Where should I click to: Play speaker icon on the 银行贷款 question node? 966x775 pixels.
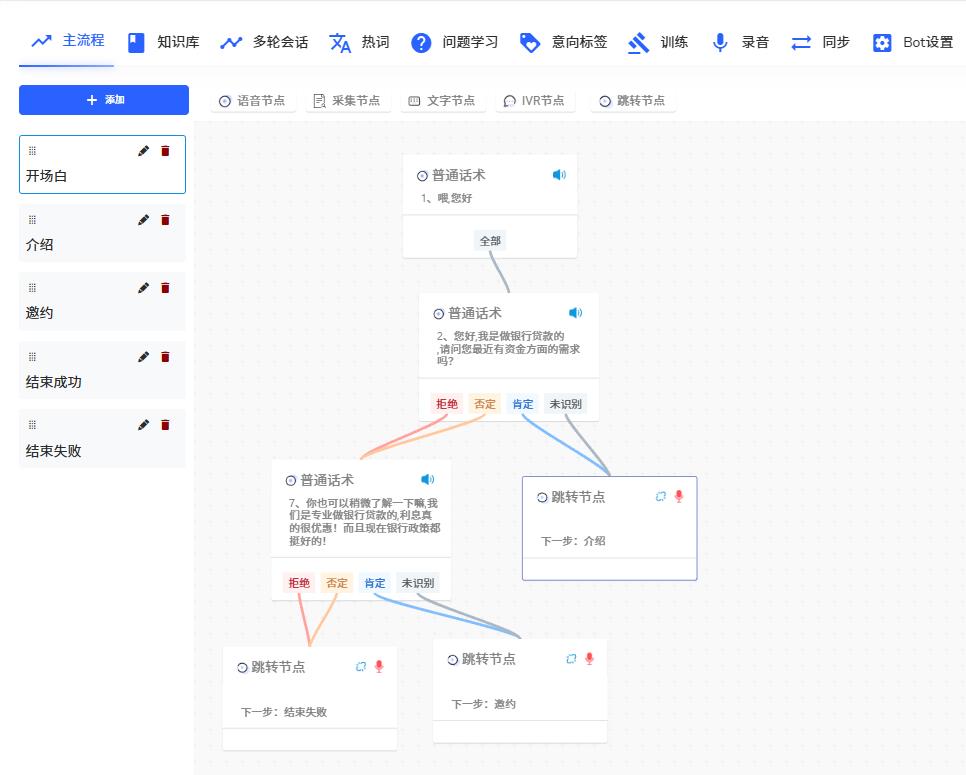(575, 313)
